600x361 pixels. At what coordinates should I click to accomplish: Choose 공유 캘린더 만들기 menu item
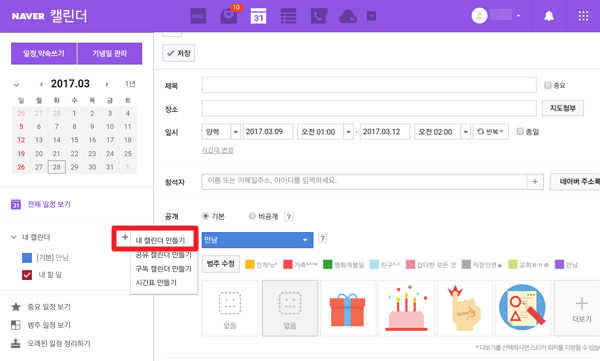[163, 255]
